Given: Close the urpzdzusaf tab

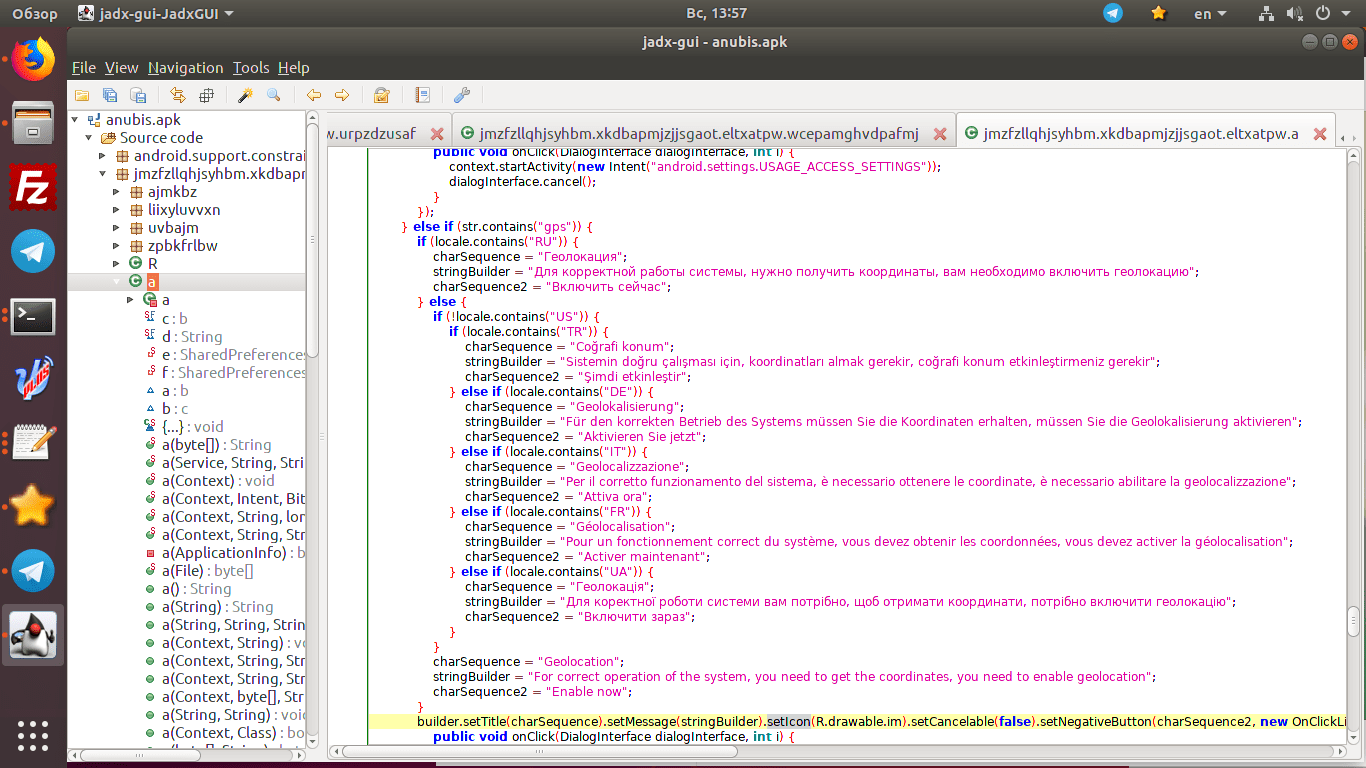Looking at the screenshot, I should 436,134.
